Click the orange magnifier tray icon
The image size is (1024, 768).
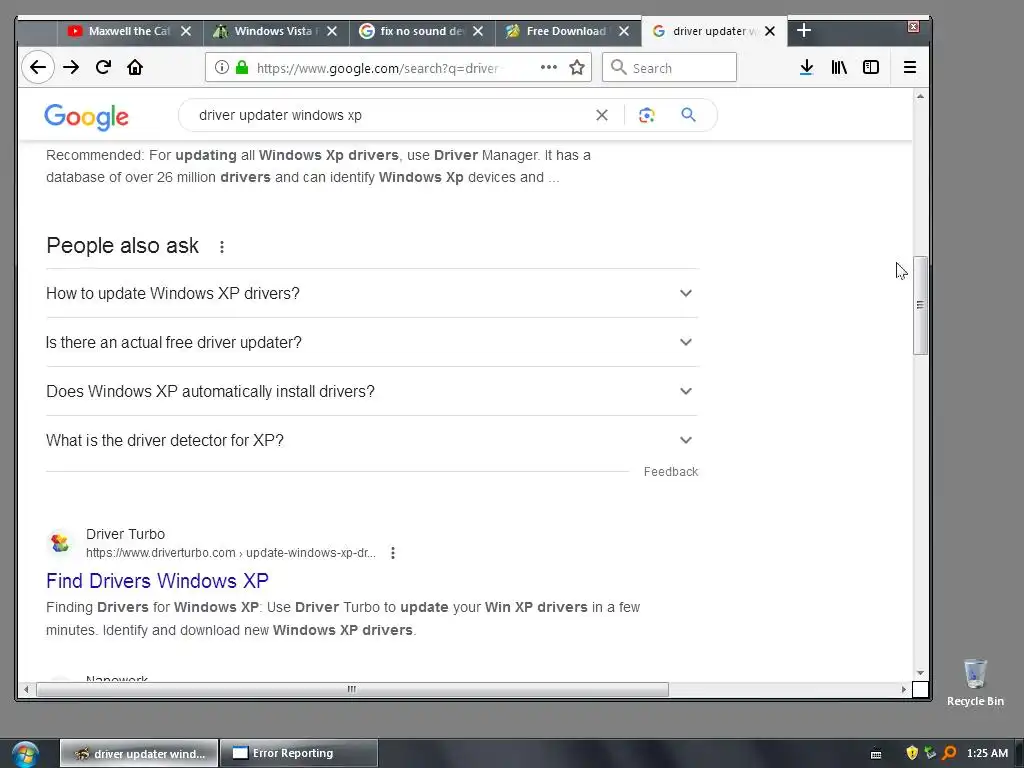950,753
